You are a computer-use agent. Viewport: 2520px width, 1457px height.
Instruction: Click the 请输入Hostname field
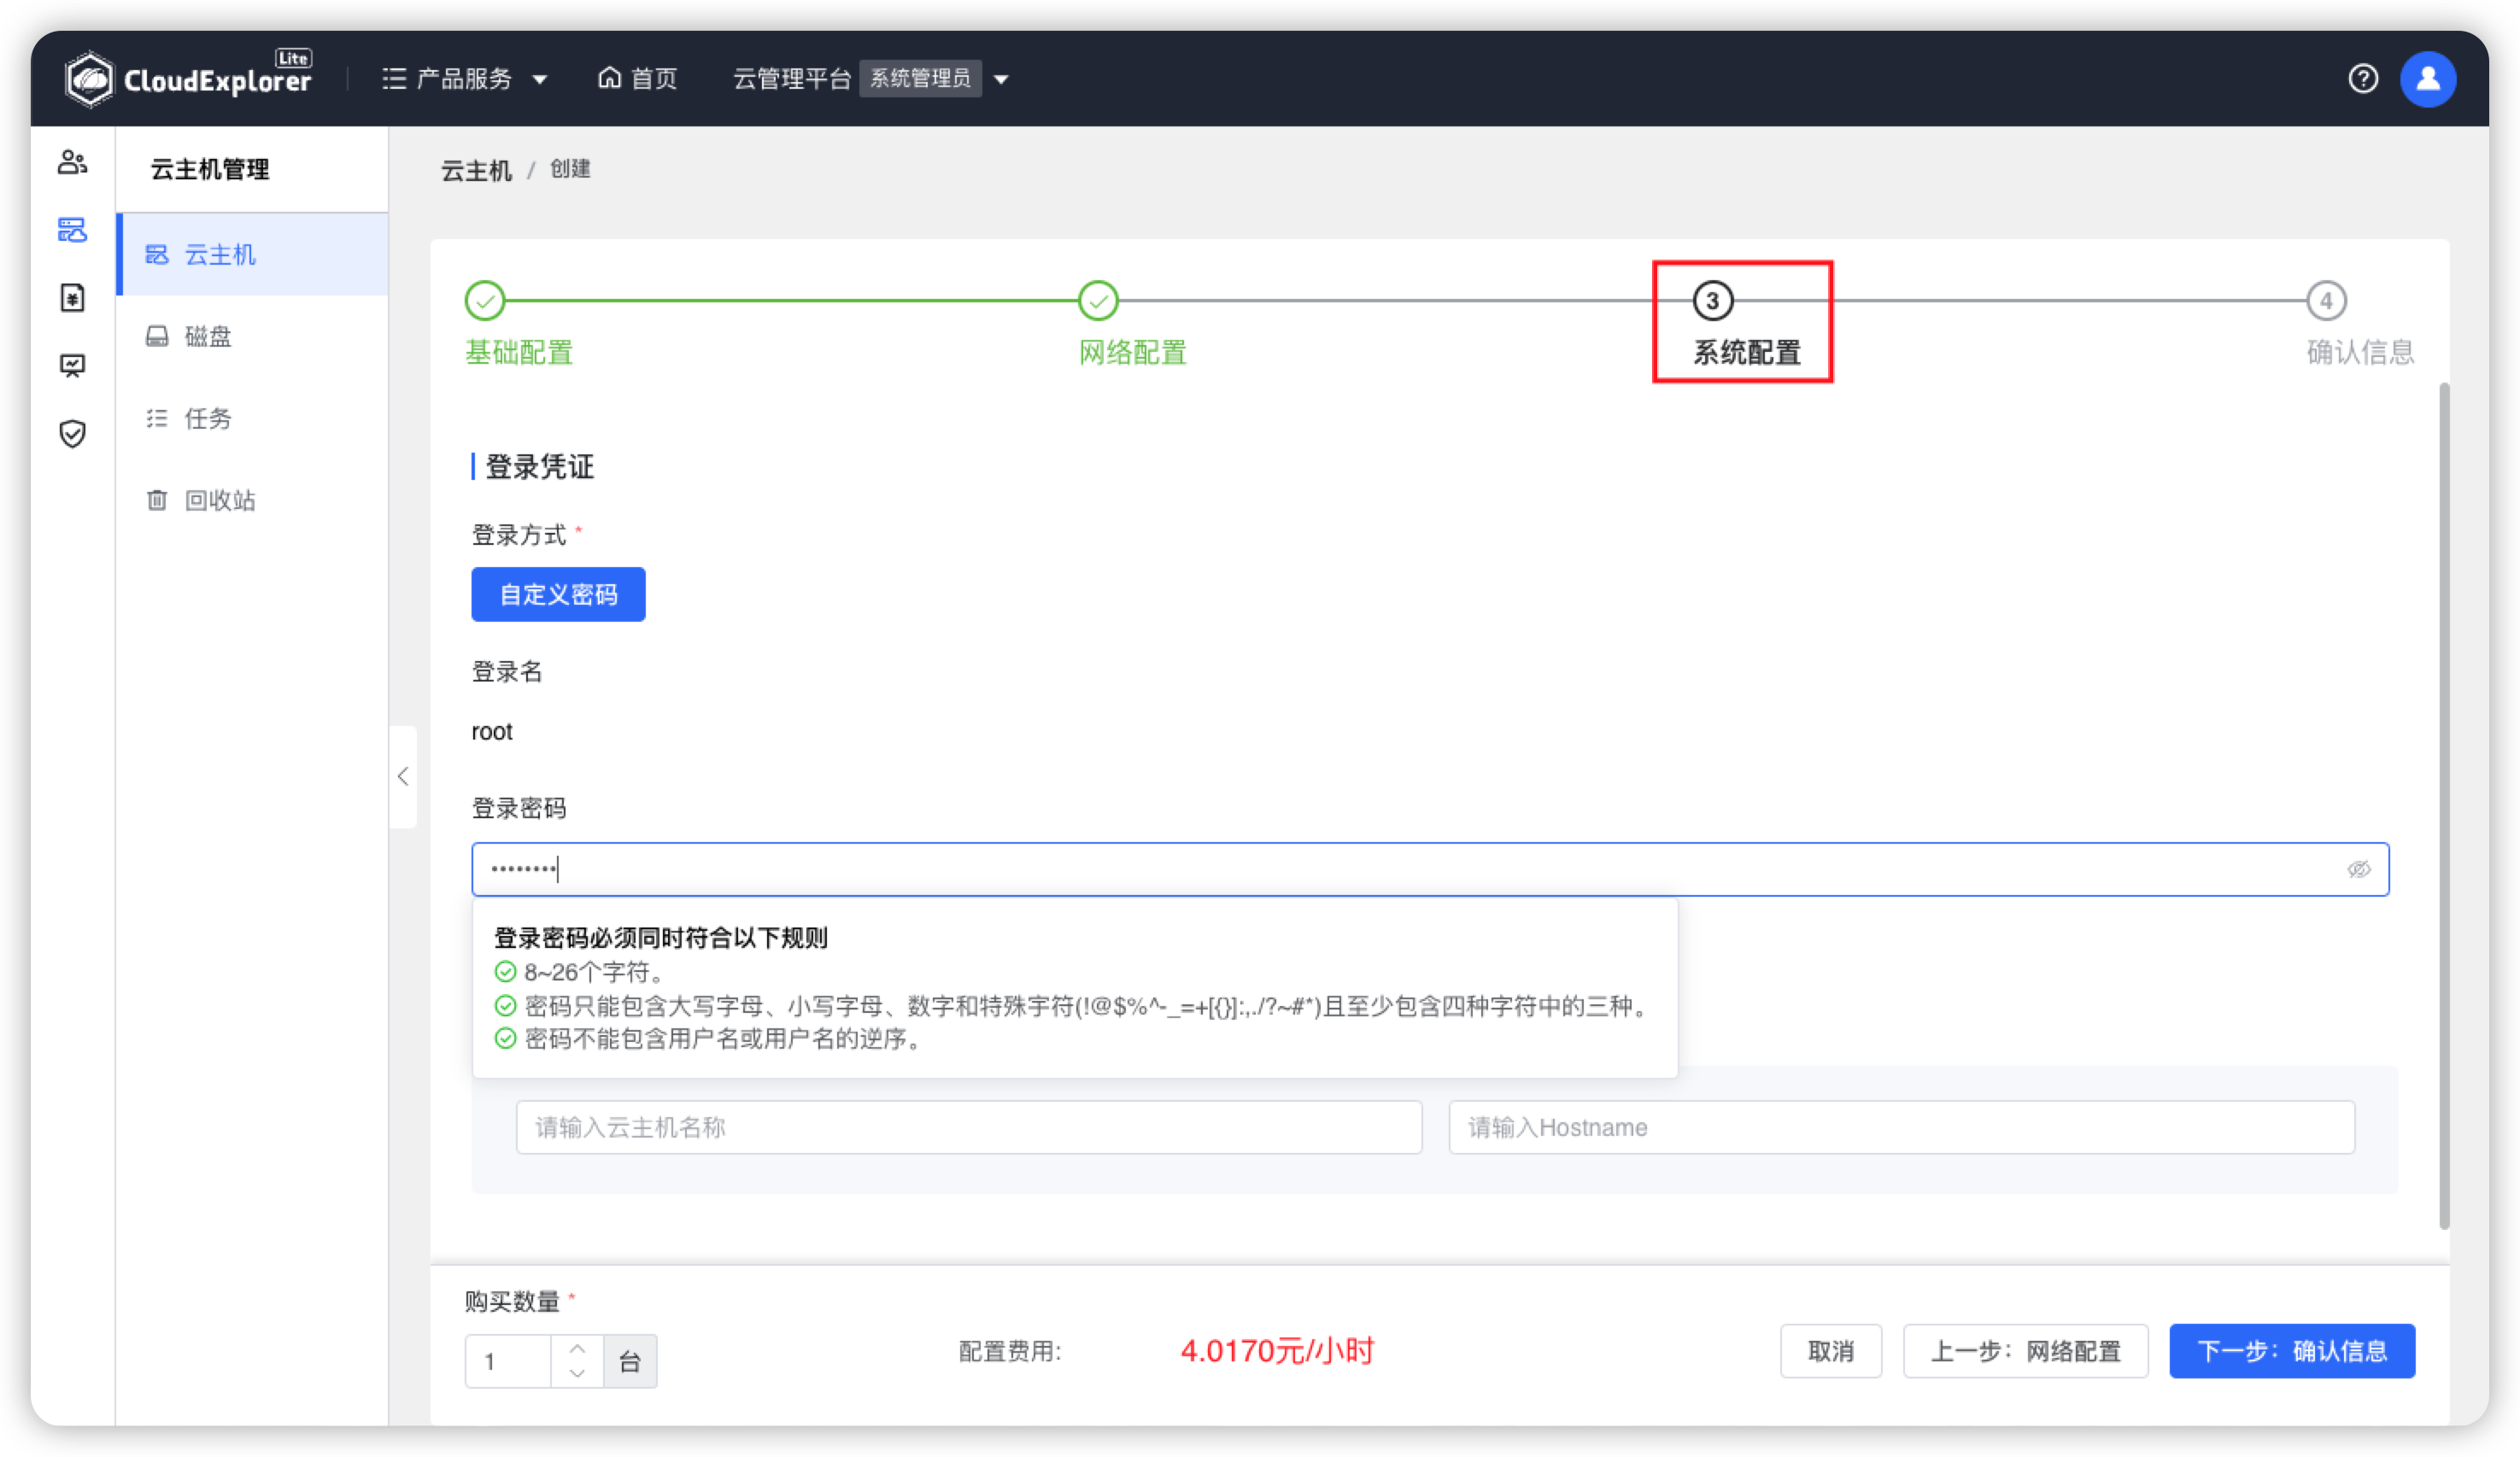point(1901,1127)
